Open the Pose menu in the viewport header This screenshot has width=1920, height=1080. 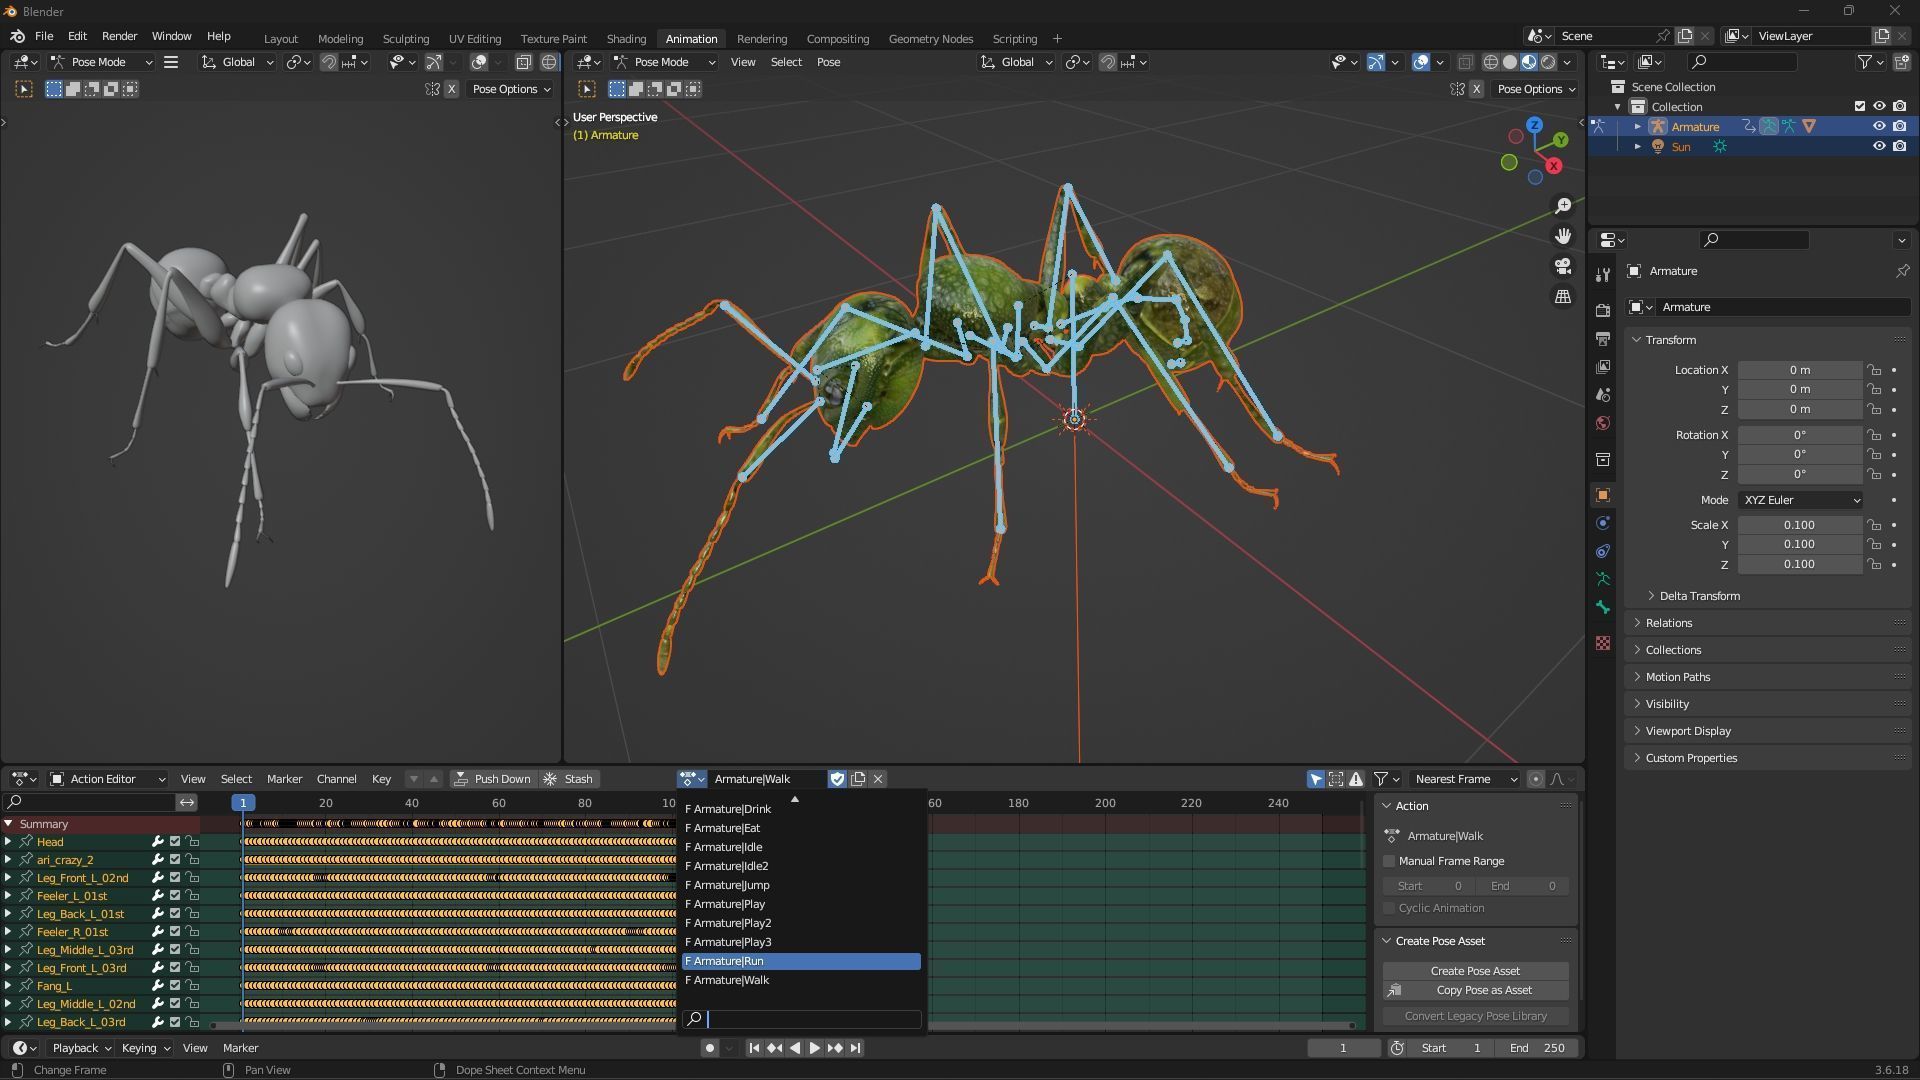click(828, 62)
